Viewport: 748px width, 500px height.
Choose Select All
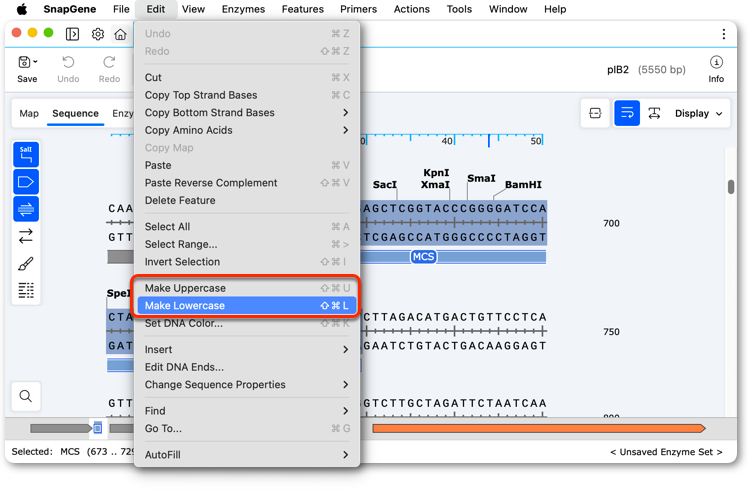[x=247, y=227]
